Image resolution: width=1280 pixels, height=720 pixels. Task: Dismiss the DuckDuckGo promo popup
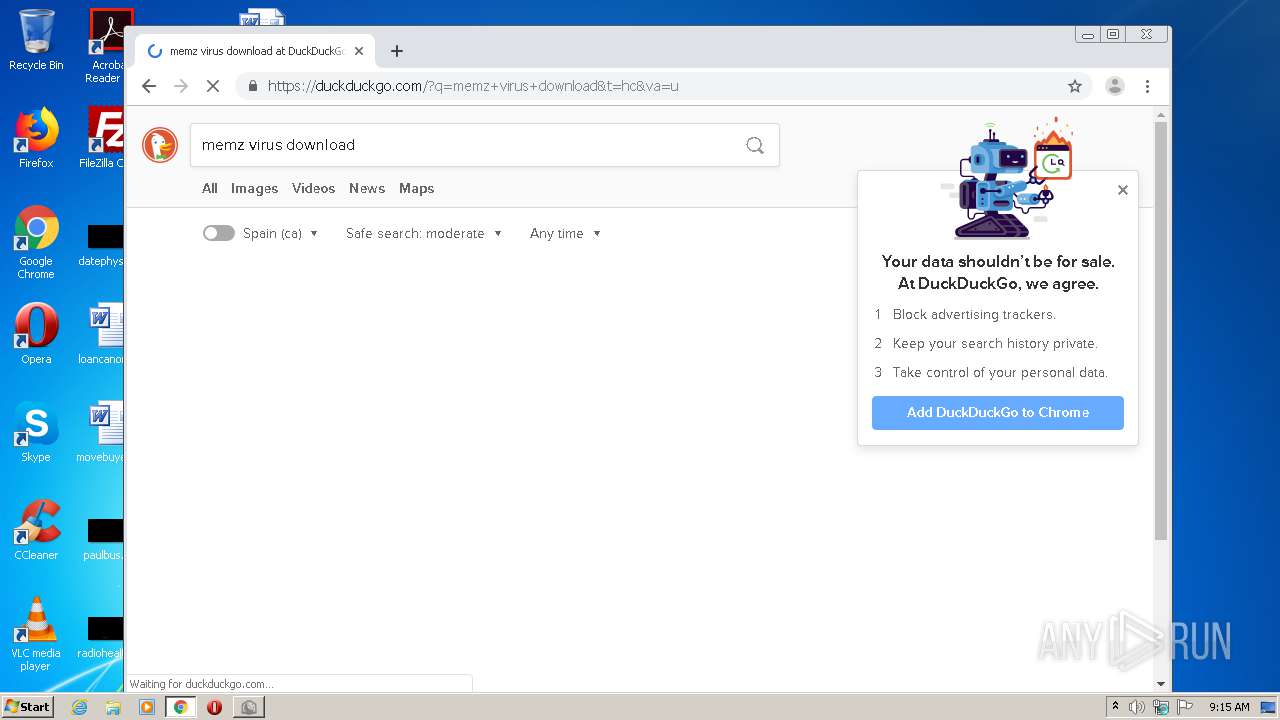pos(1123,190)
